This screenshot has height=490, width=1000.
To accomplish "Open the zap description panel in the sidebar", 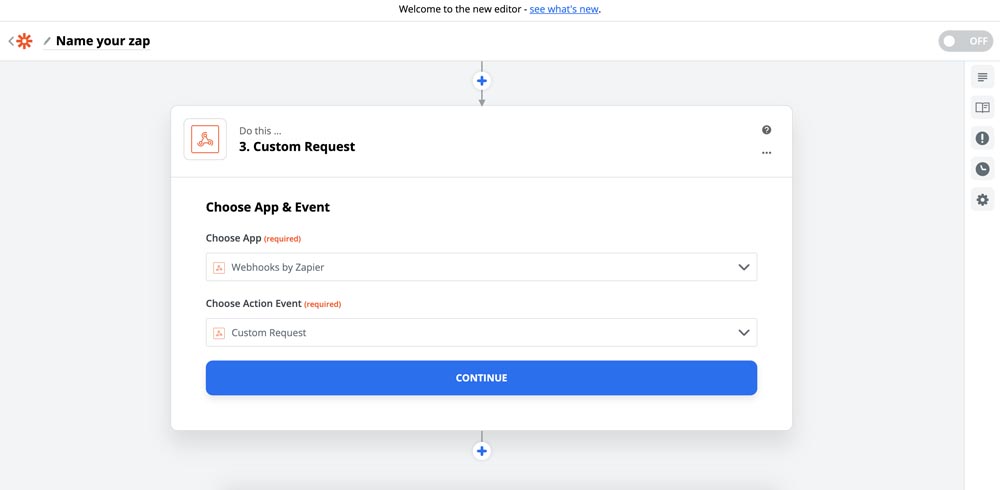I will tap(982, 77).
